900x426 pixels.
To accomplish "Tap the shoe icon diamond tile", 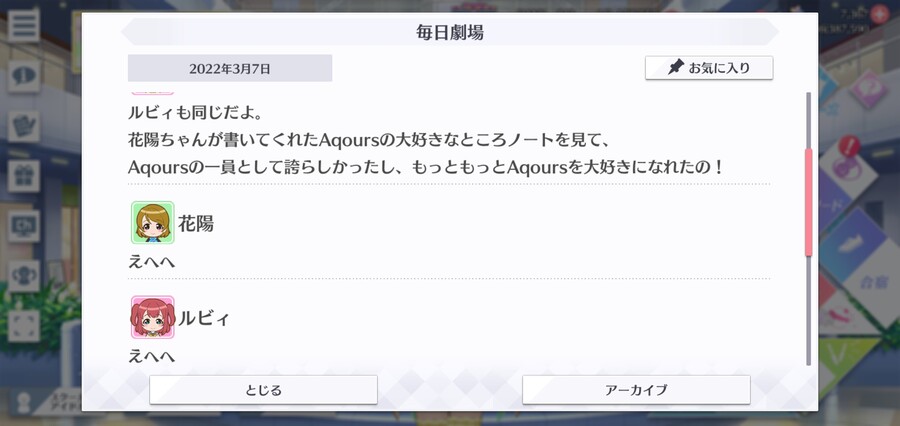I will click(851, 244).
